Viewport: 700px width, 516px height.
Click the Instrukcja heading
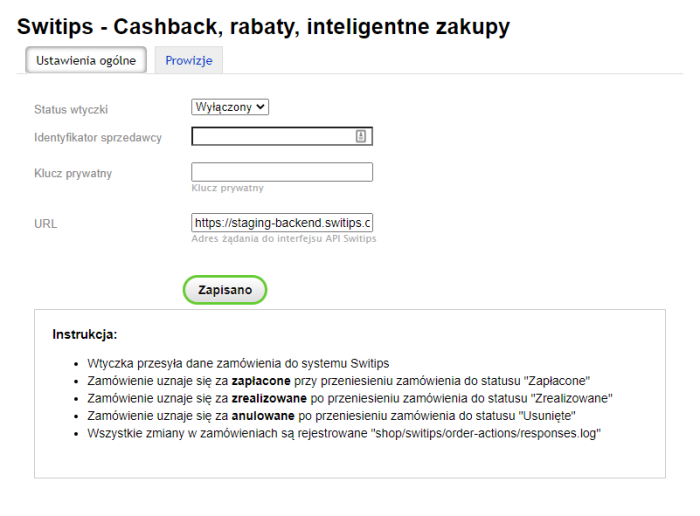click(x=85, y=334)
